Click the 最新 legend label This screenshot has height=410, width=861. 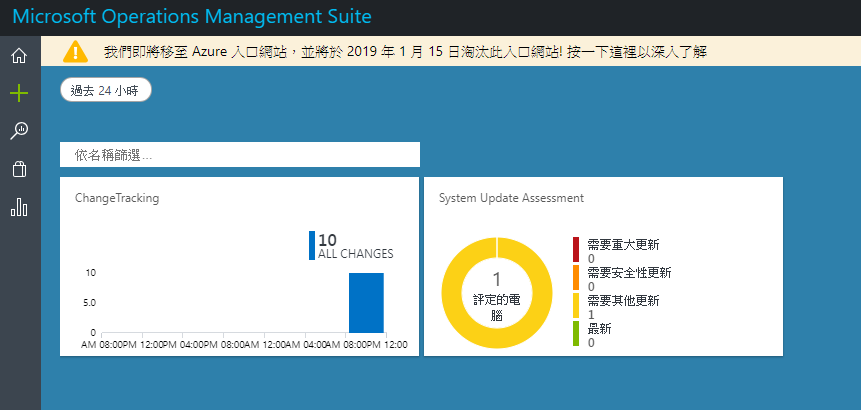tap(599, 329)
